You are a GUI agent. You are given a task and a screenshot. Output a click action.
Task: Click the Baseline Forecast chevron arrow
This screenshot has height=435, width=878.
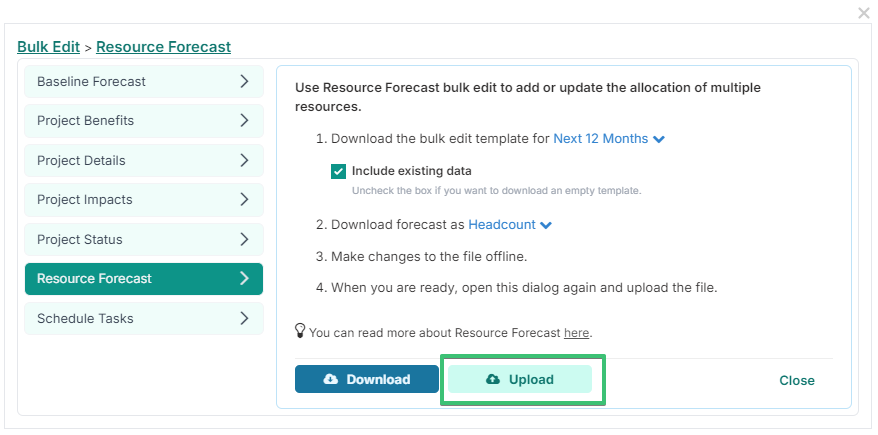click(x=244, y=81)
